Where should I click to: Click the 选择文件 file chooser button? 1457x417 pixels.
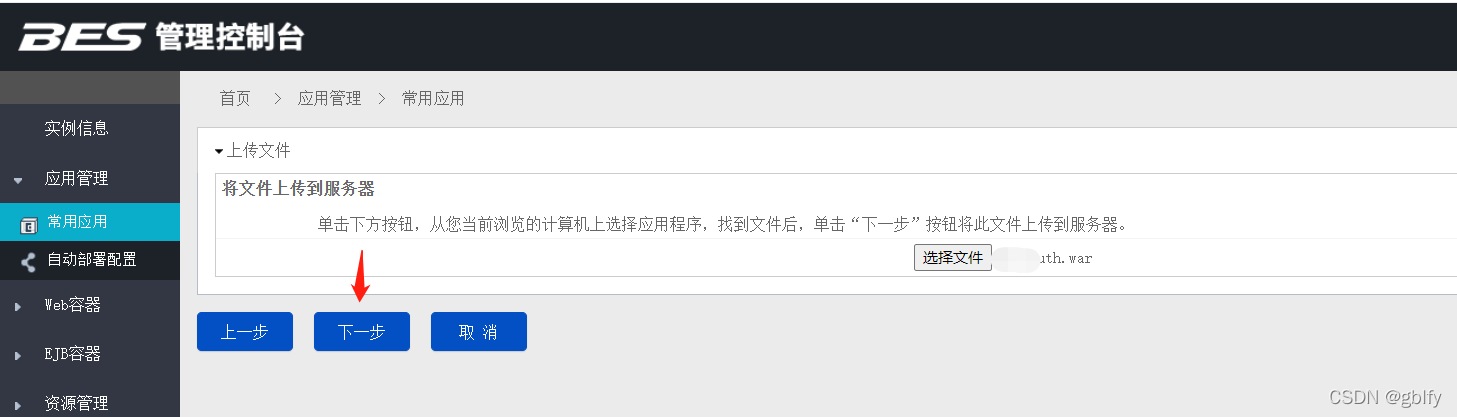(x=953, y=258)
